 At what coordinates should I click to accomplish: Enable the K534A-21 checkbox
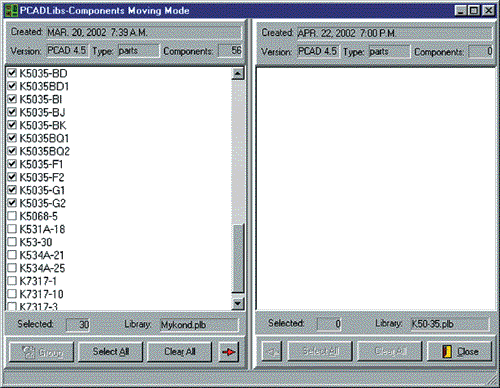(x=12, y=255)
